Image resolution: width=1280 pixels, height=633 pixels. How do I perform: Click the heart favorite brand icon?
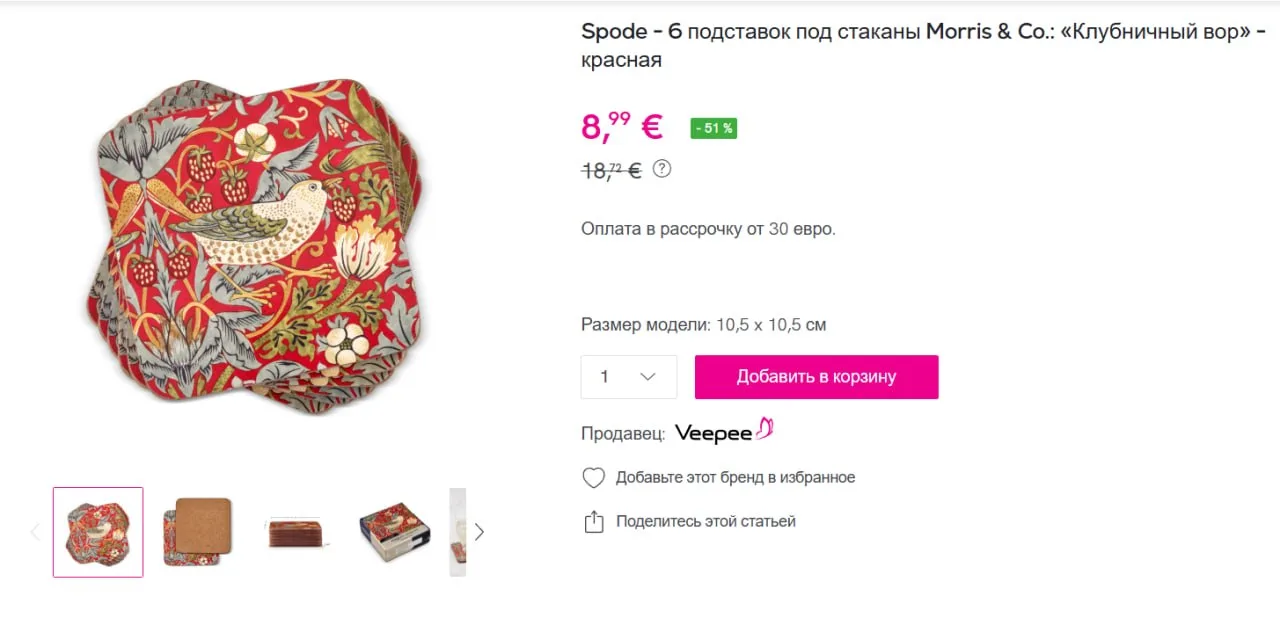tap(594, 478)
